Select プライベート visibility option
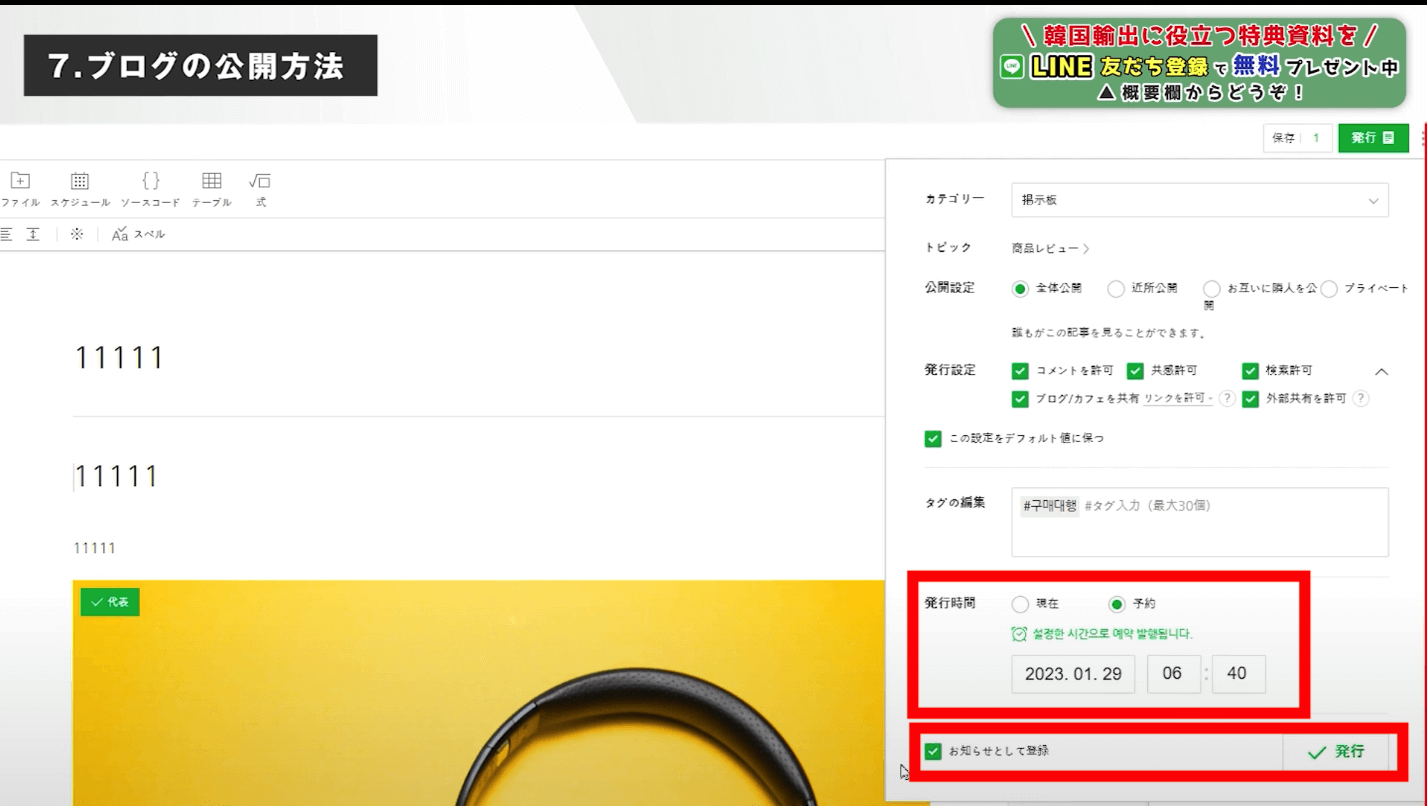Screen dimensions: 1427x806 tap(1329, 289)
